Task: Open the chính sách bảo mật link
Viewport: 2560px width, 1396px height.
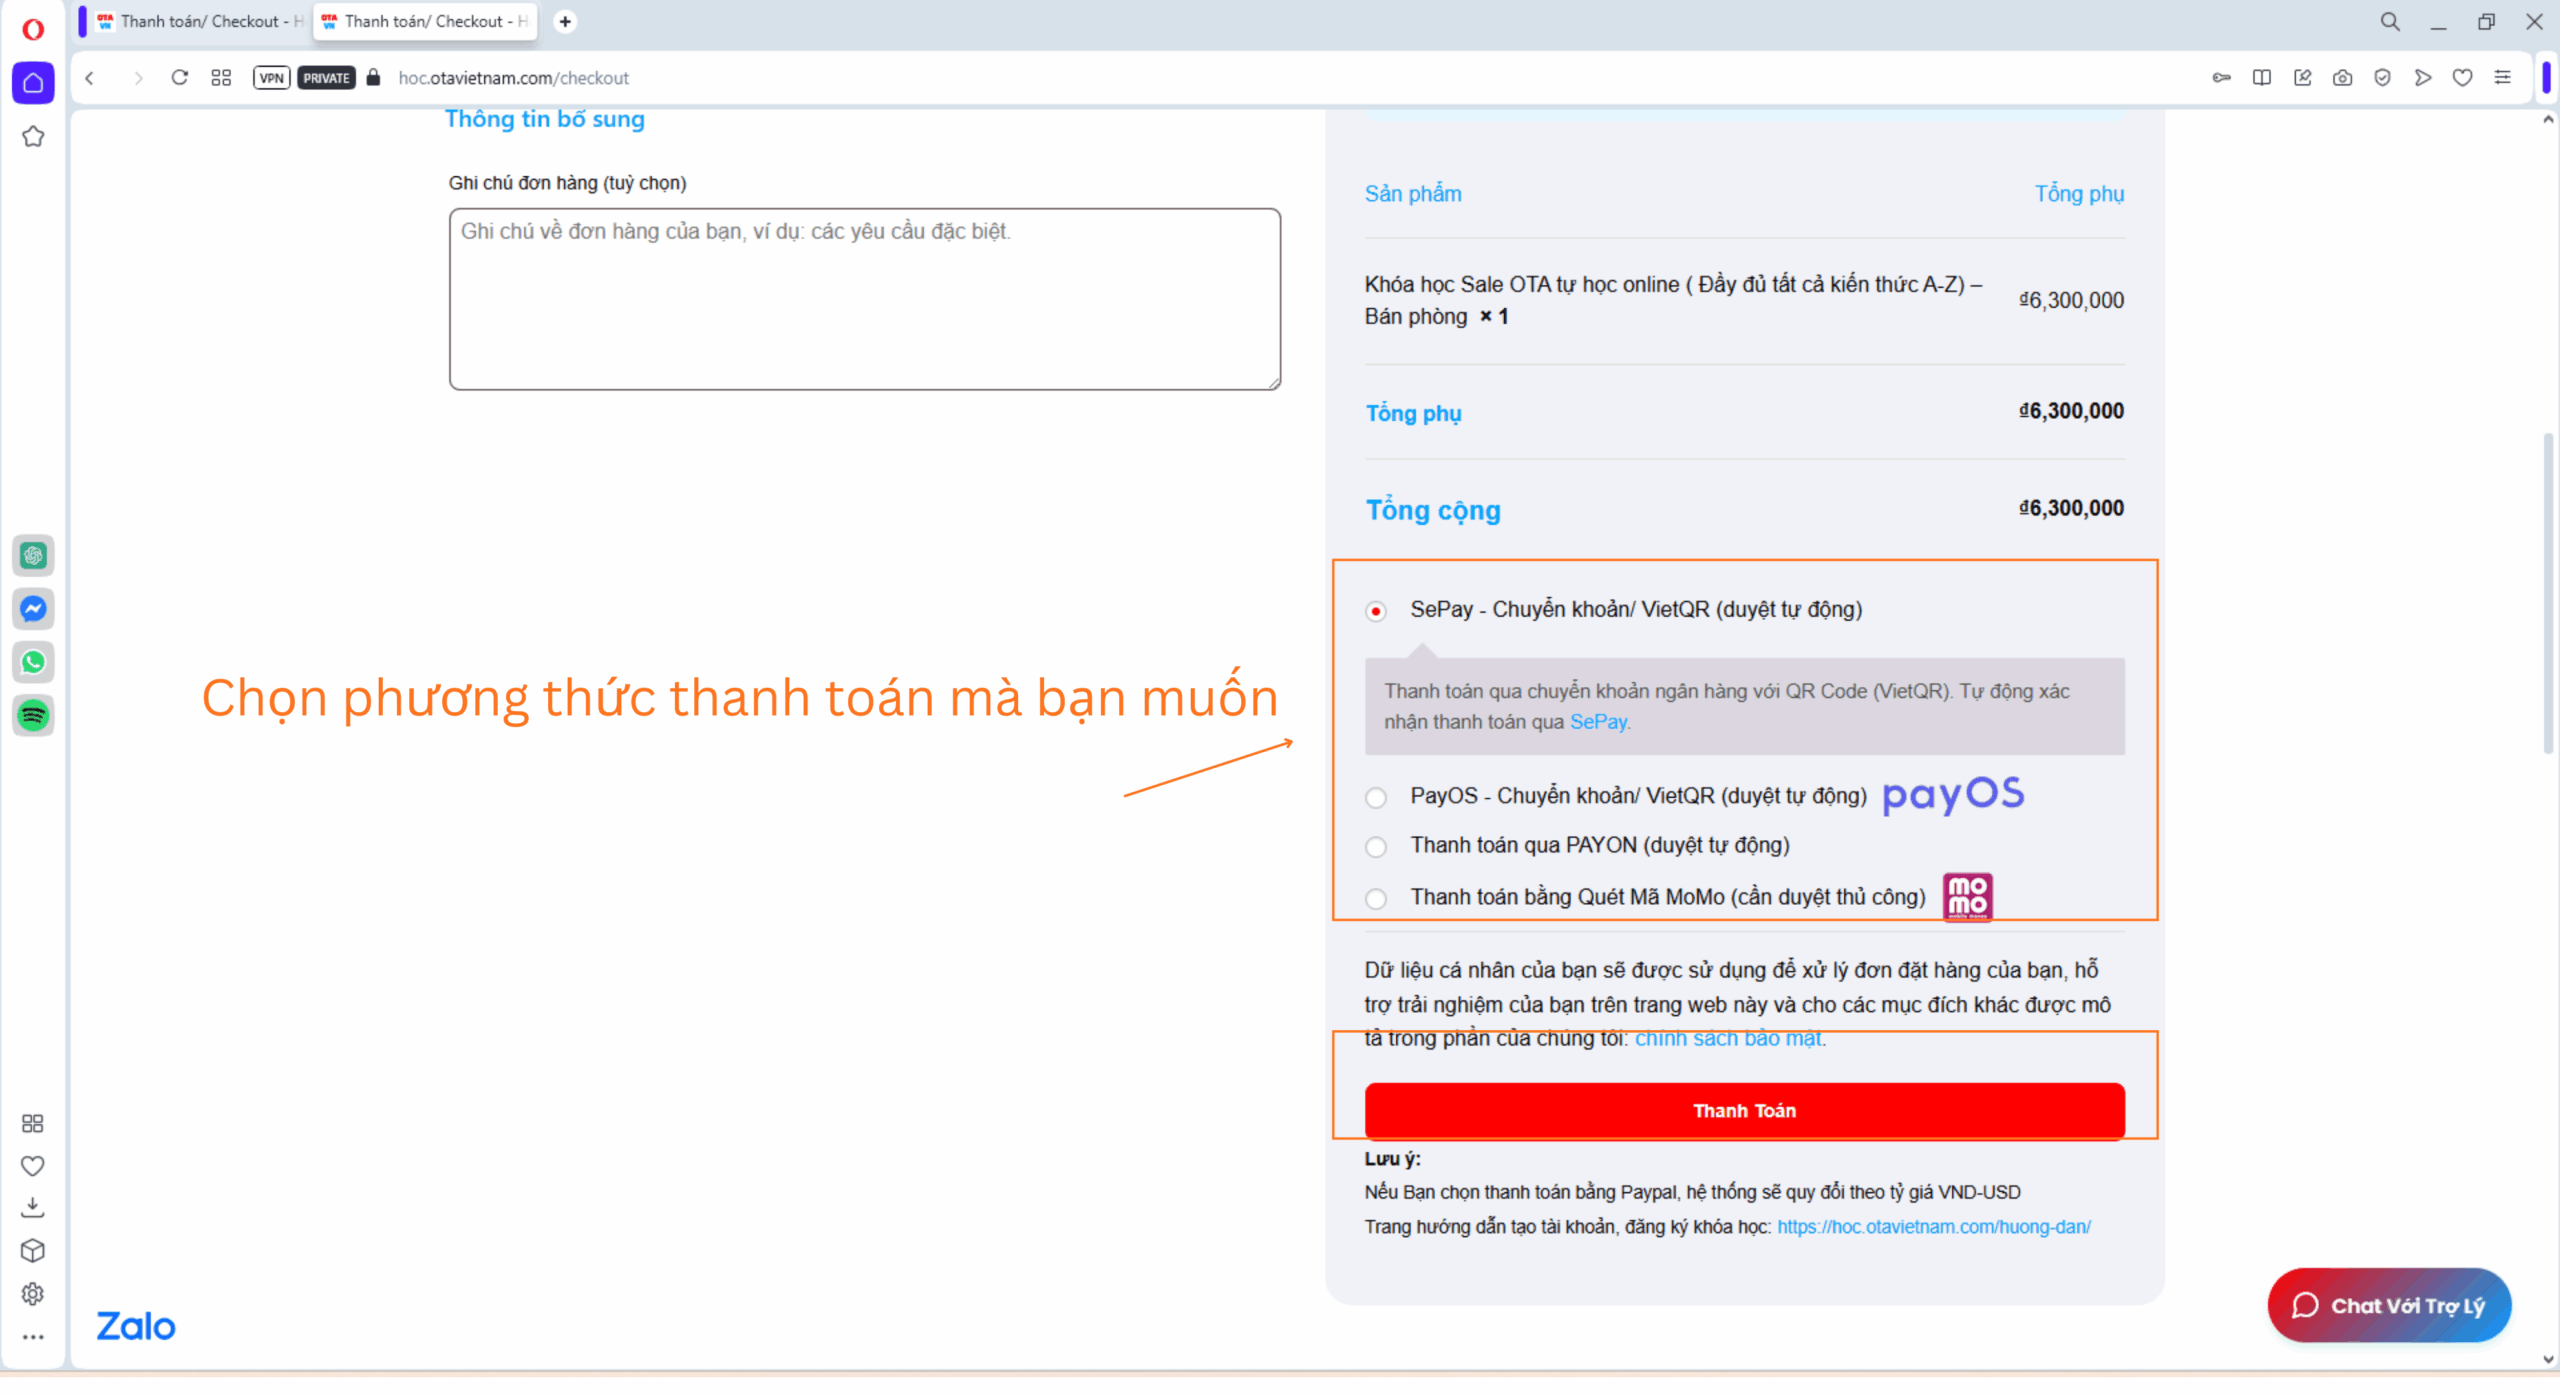Action: [1728, 1039]
